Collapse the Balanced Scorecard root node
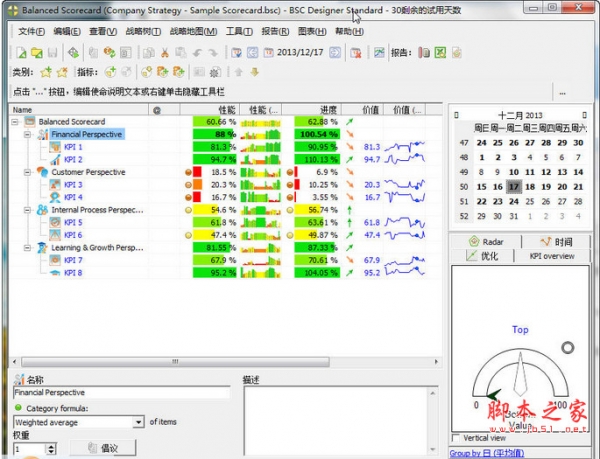This screenshot has height=459, width=600. coord(15,122)
